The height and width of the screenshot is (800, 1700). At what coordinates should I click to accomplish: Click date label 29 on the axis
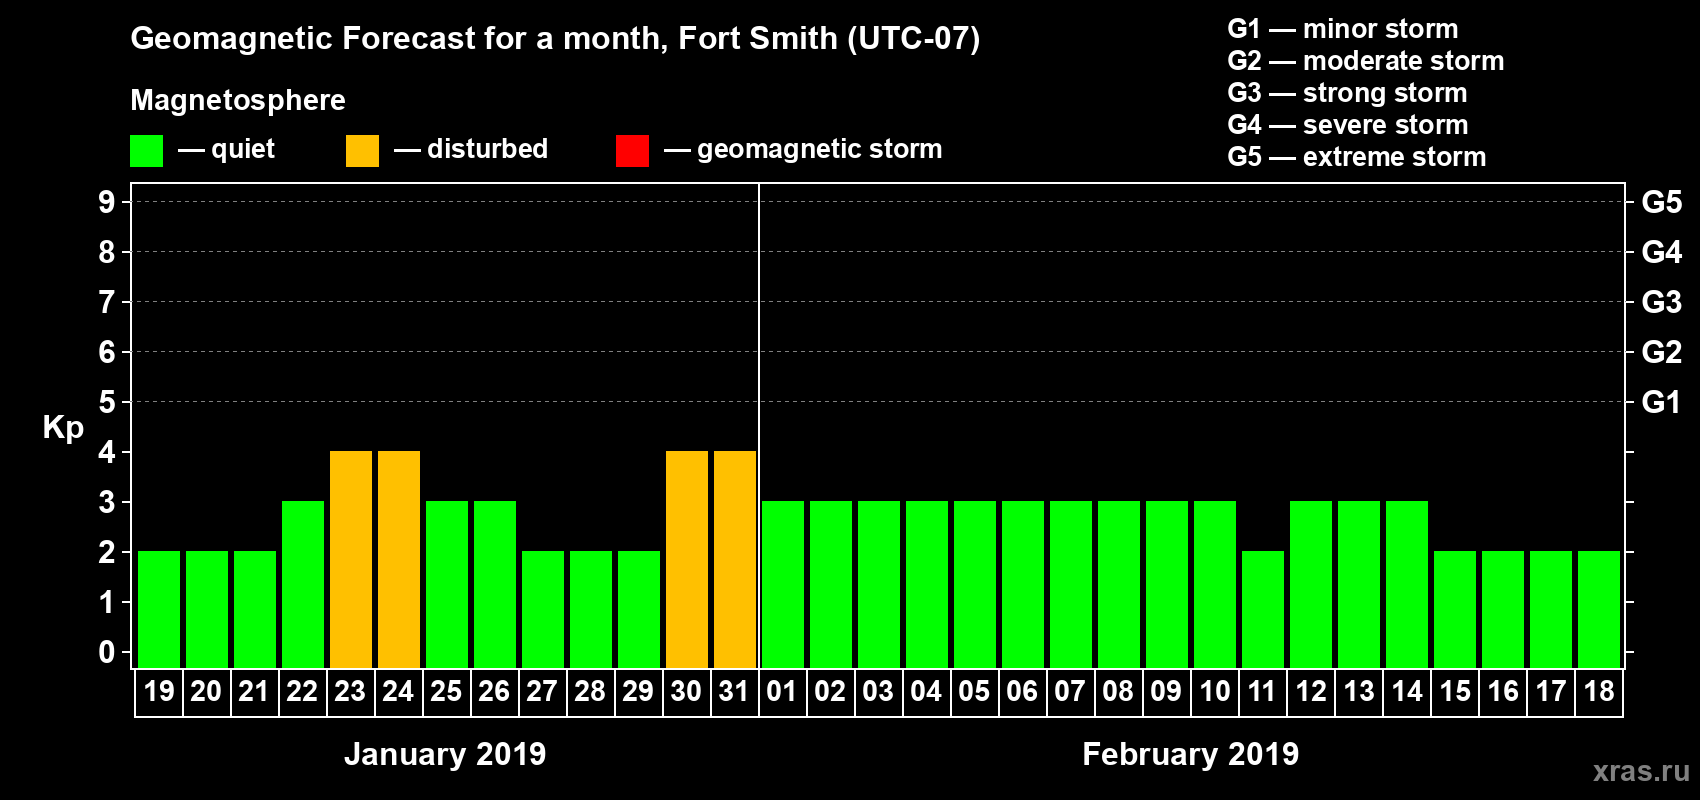tap(638, 691)
